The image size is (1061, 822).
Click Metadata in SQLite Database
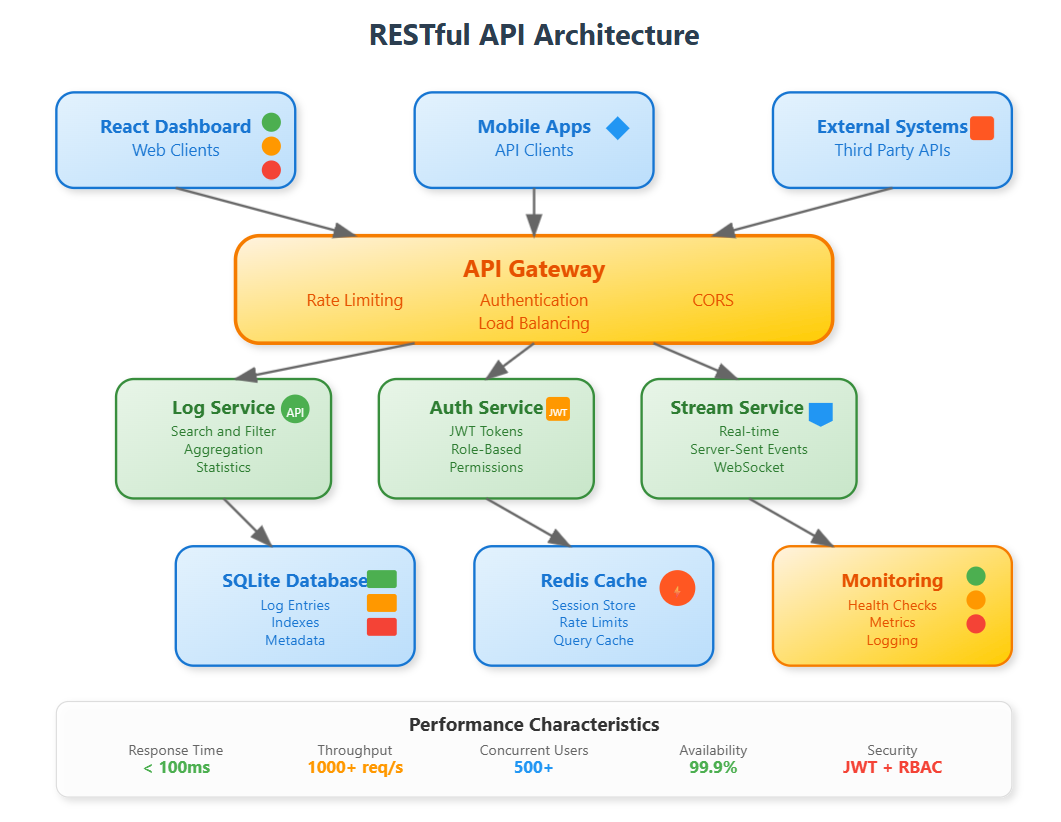coord(295,640)
